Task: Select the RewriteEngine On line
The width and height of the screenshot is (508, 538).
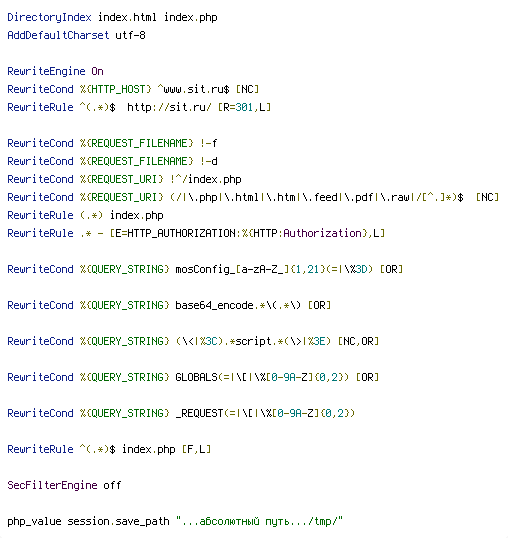Action: pyautogui.click(x=55, y=71)
